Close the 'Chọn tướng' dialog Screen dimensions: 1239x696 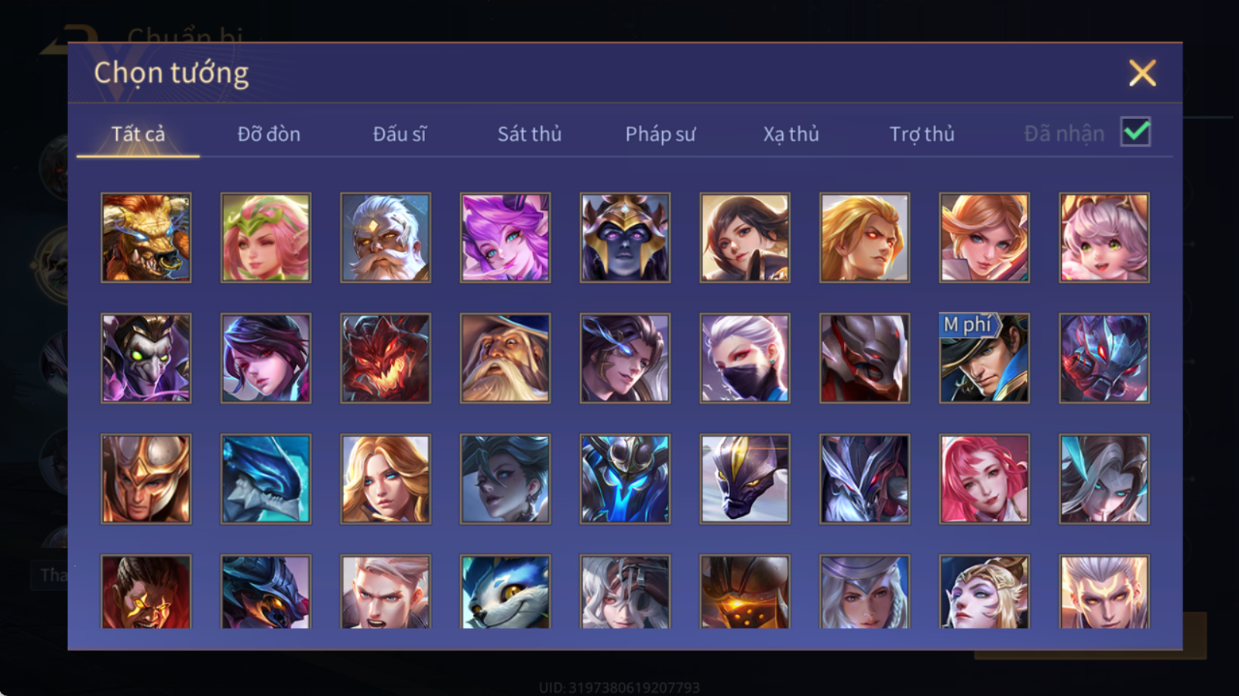(x=1142, y=73)
